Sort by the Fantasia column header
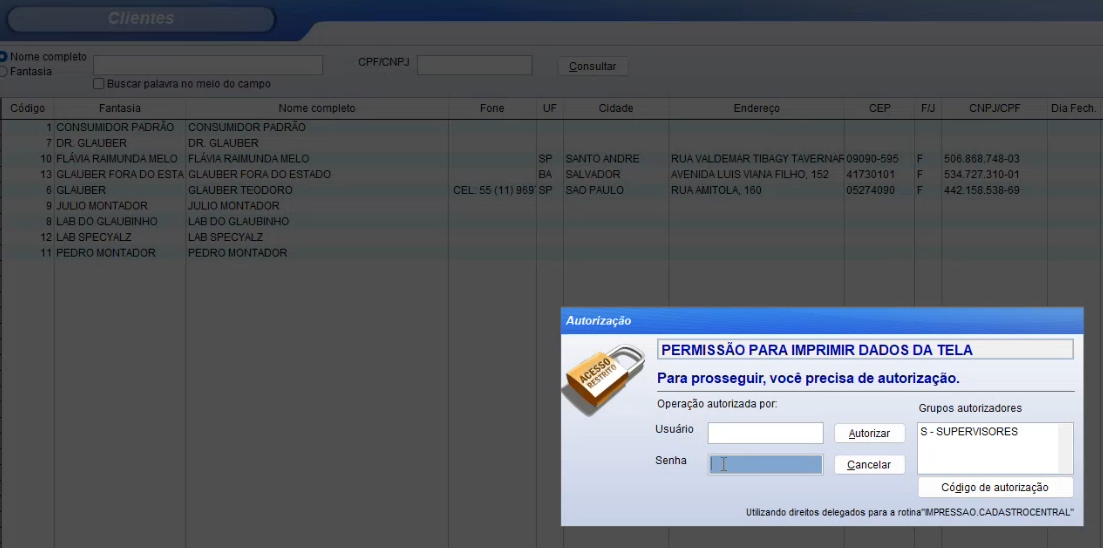Image resolution: width=1103 pixels, height=548 pixels. (x=120, y=108)
